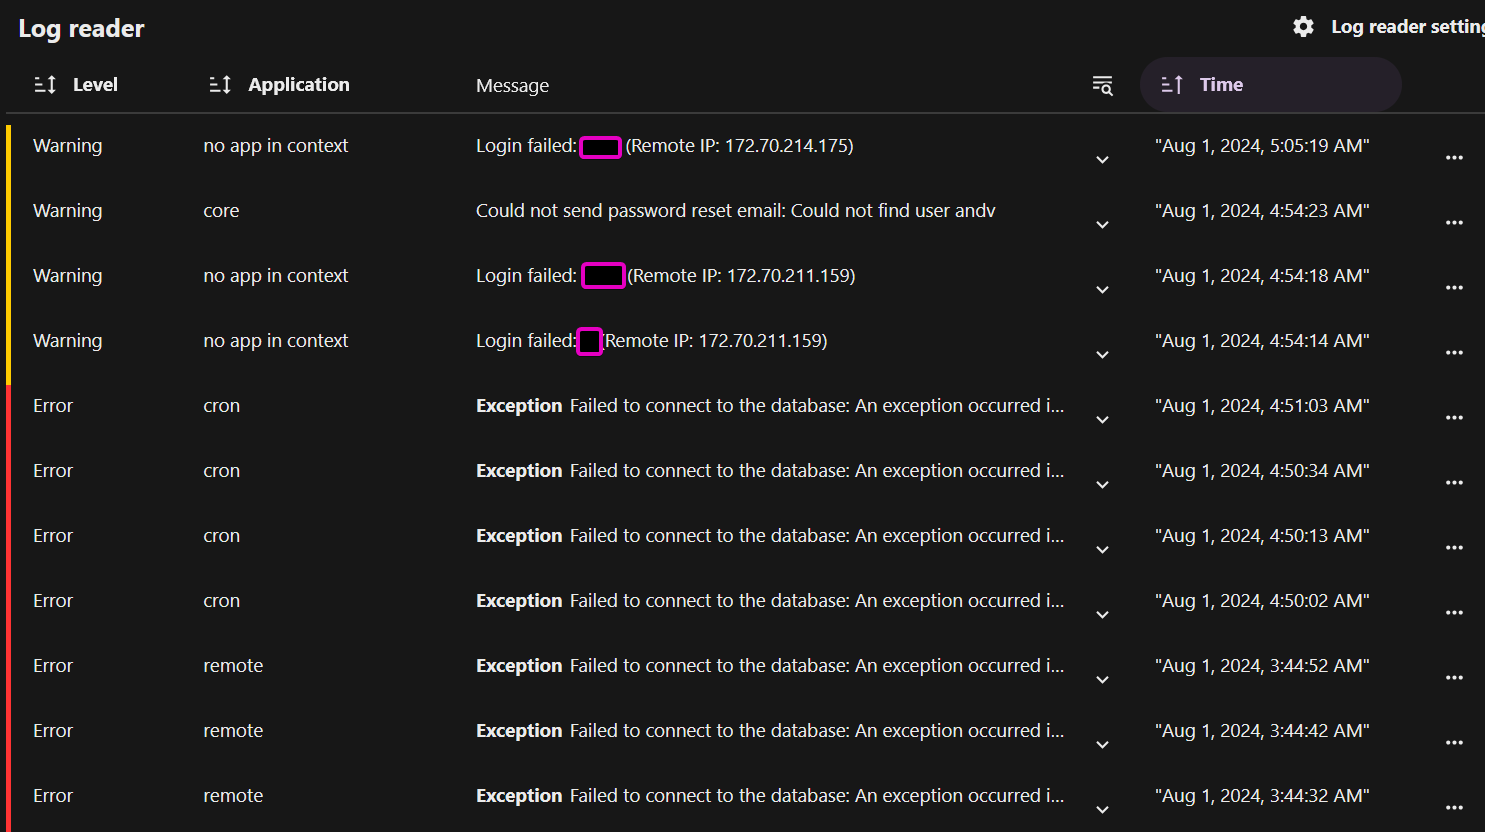The image size is (1485, 832).
Task: Click the Level column header
Action: coord(95,84)
